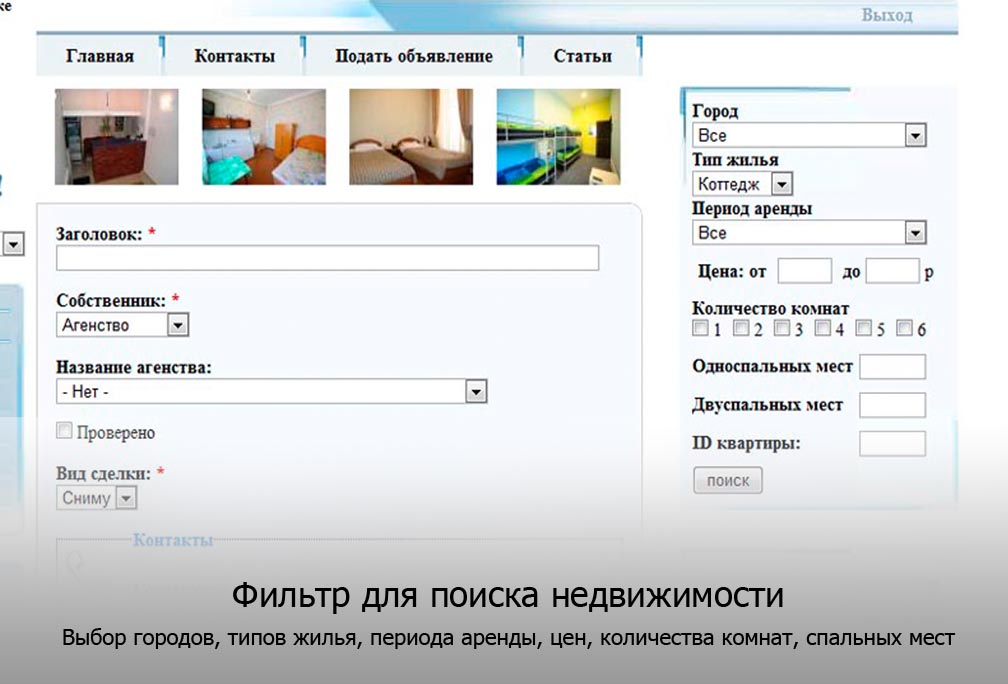Image resolution: width=1008 pixels, height=684 pixels.
Task: Open the bunk beds room photo
Action: [558, 137]
